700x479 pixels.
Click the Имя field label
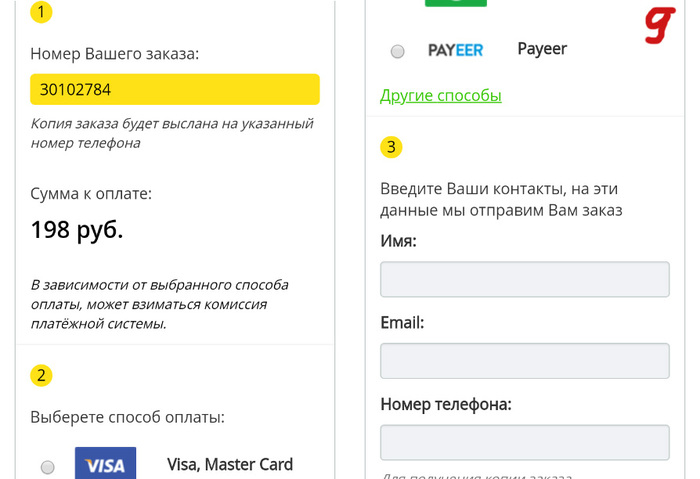[398, 241]
